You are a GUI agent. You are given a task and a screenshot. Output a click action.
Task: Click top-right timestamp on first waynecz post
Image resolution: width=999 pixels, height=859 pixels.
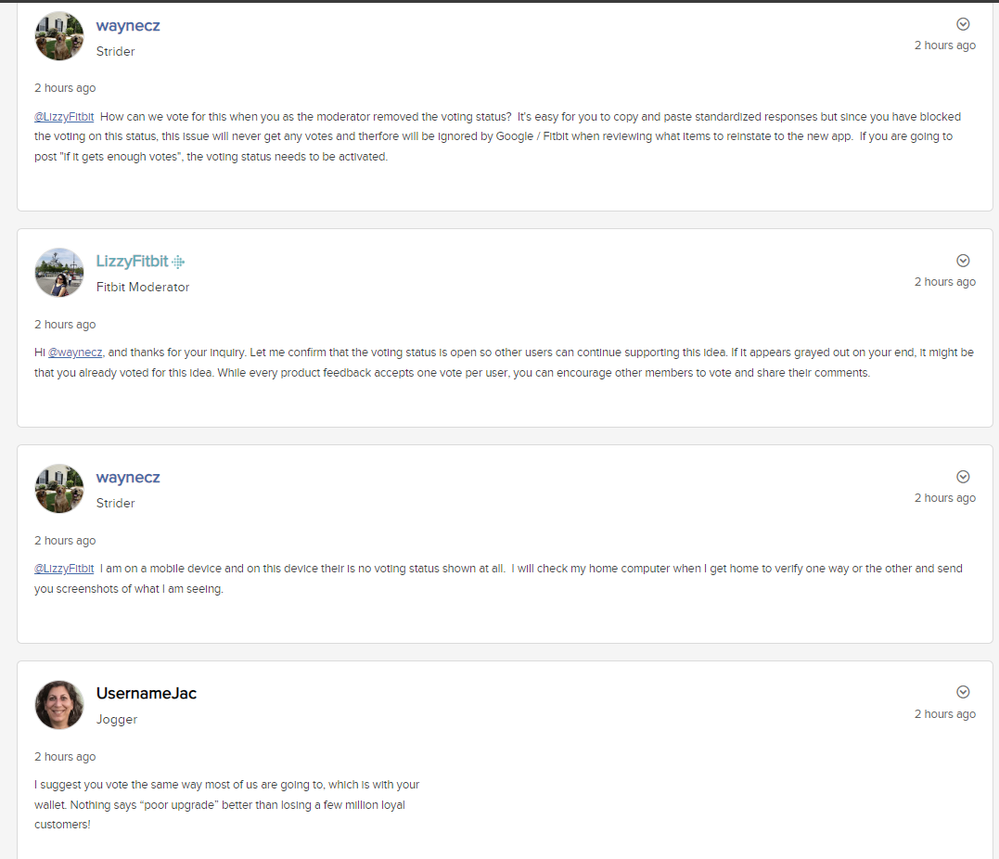(945, 46)
